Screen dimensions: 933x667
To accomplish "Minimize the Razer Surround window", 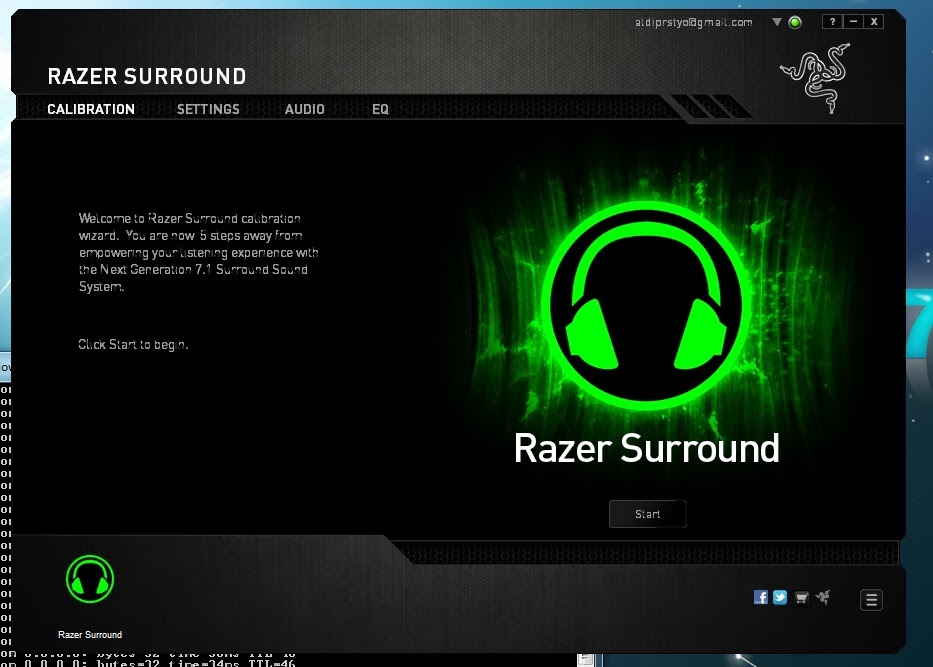I will (853, 22).
